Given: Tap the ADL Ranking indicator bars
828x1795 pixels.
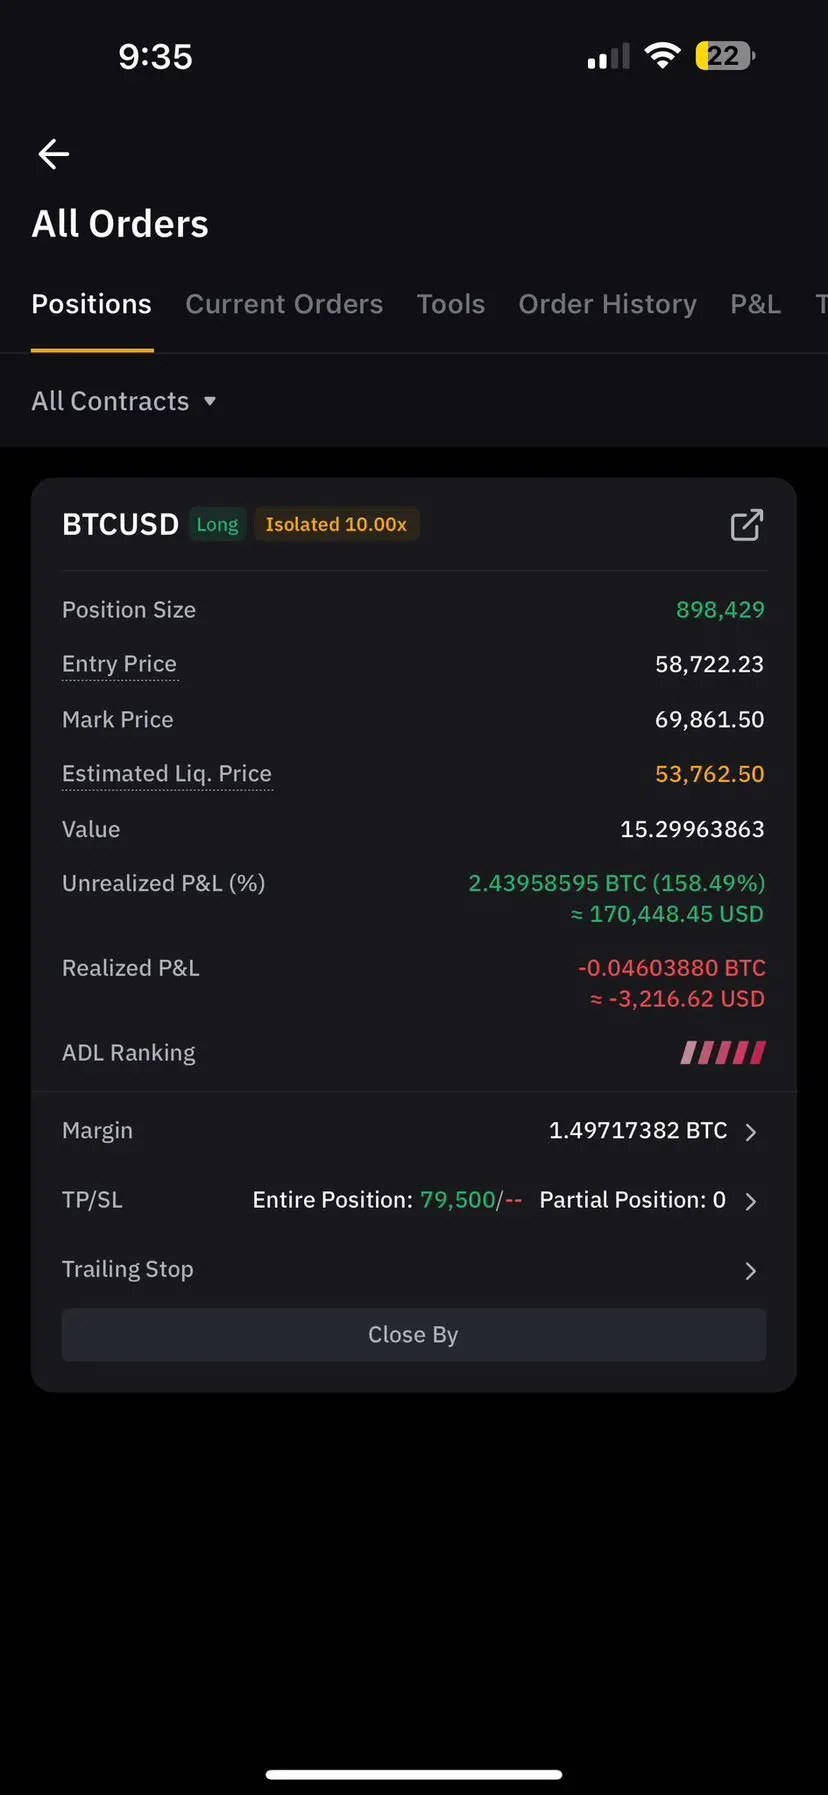Looking at the screenshot, I should (723, 1052).
